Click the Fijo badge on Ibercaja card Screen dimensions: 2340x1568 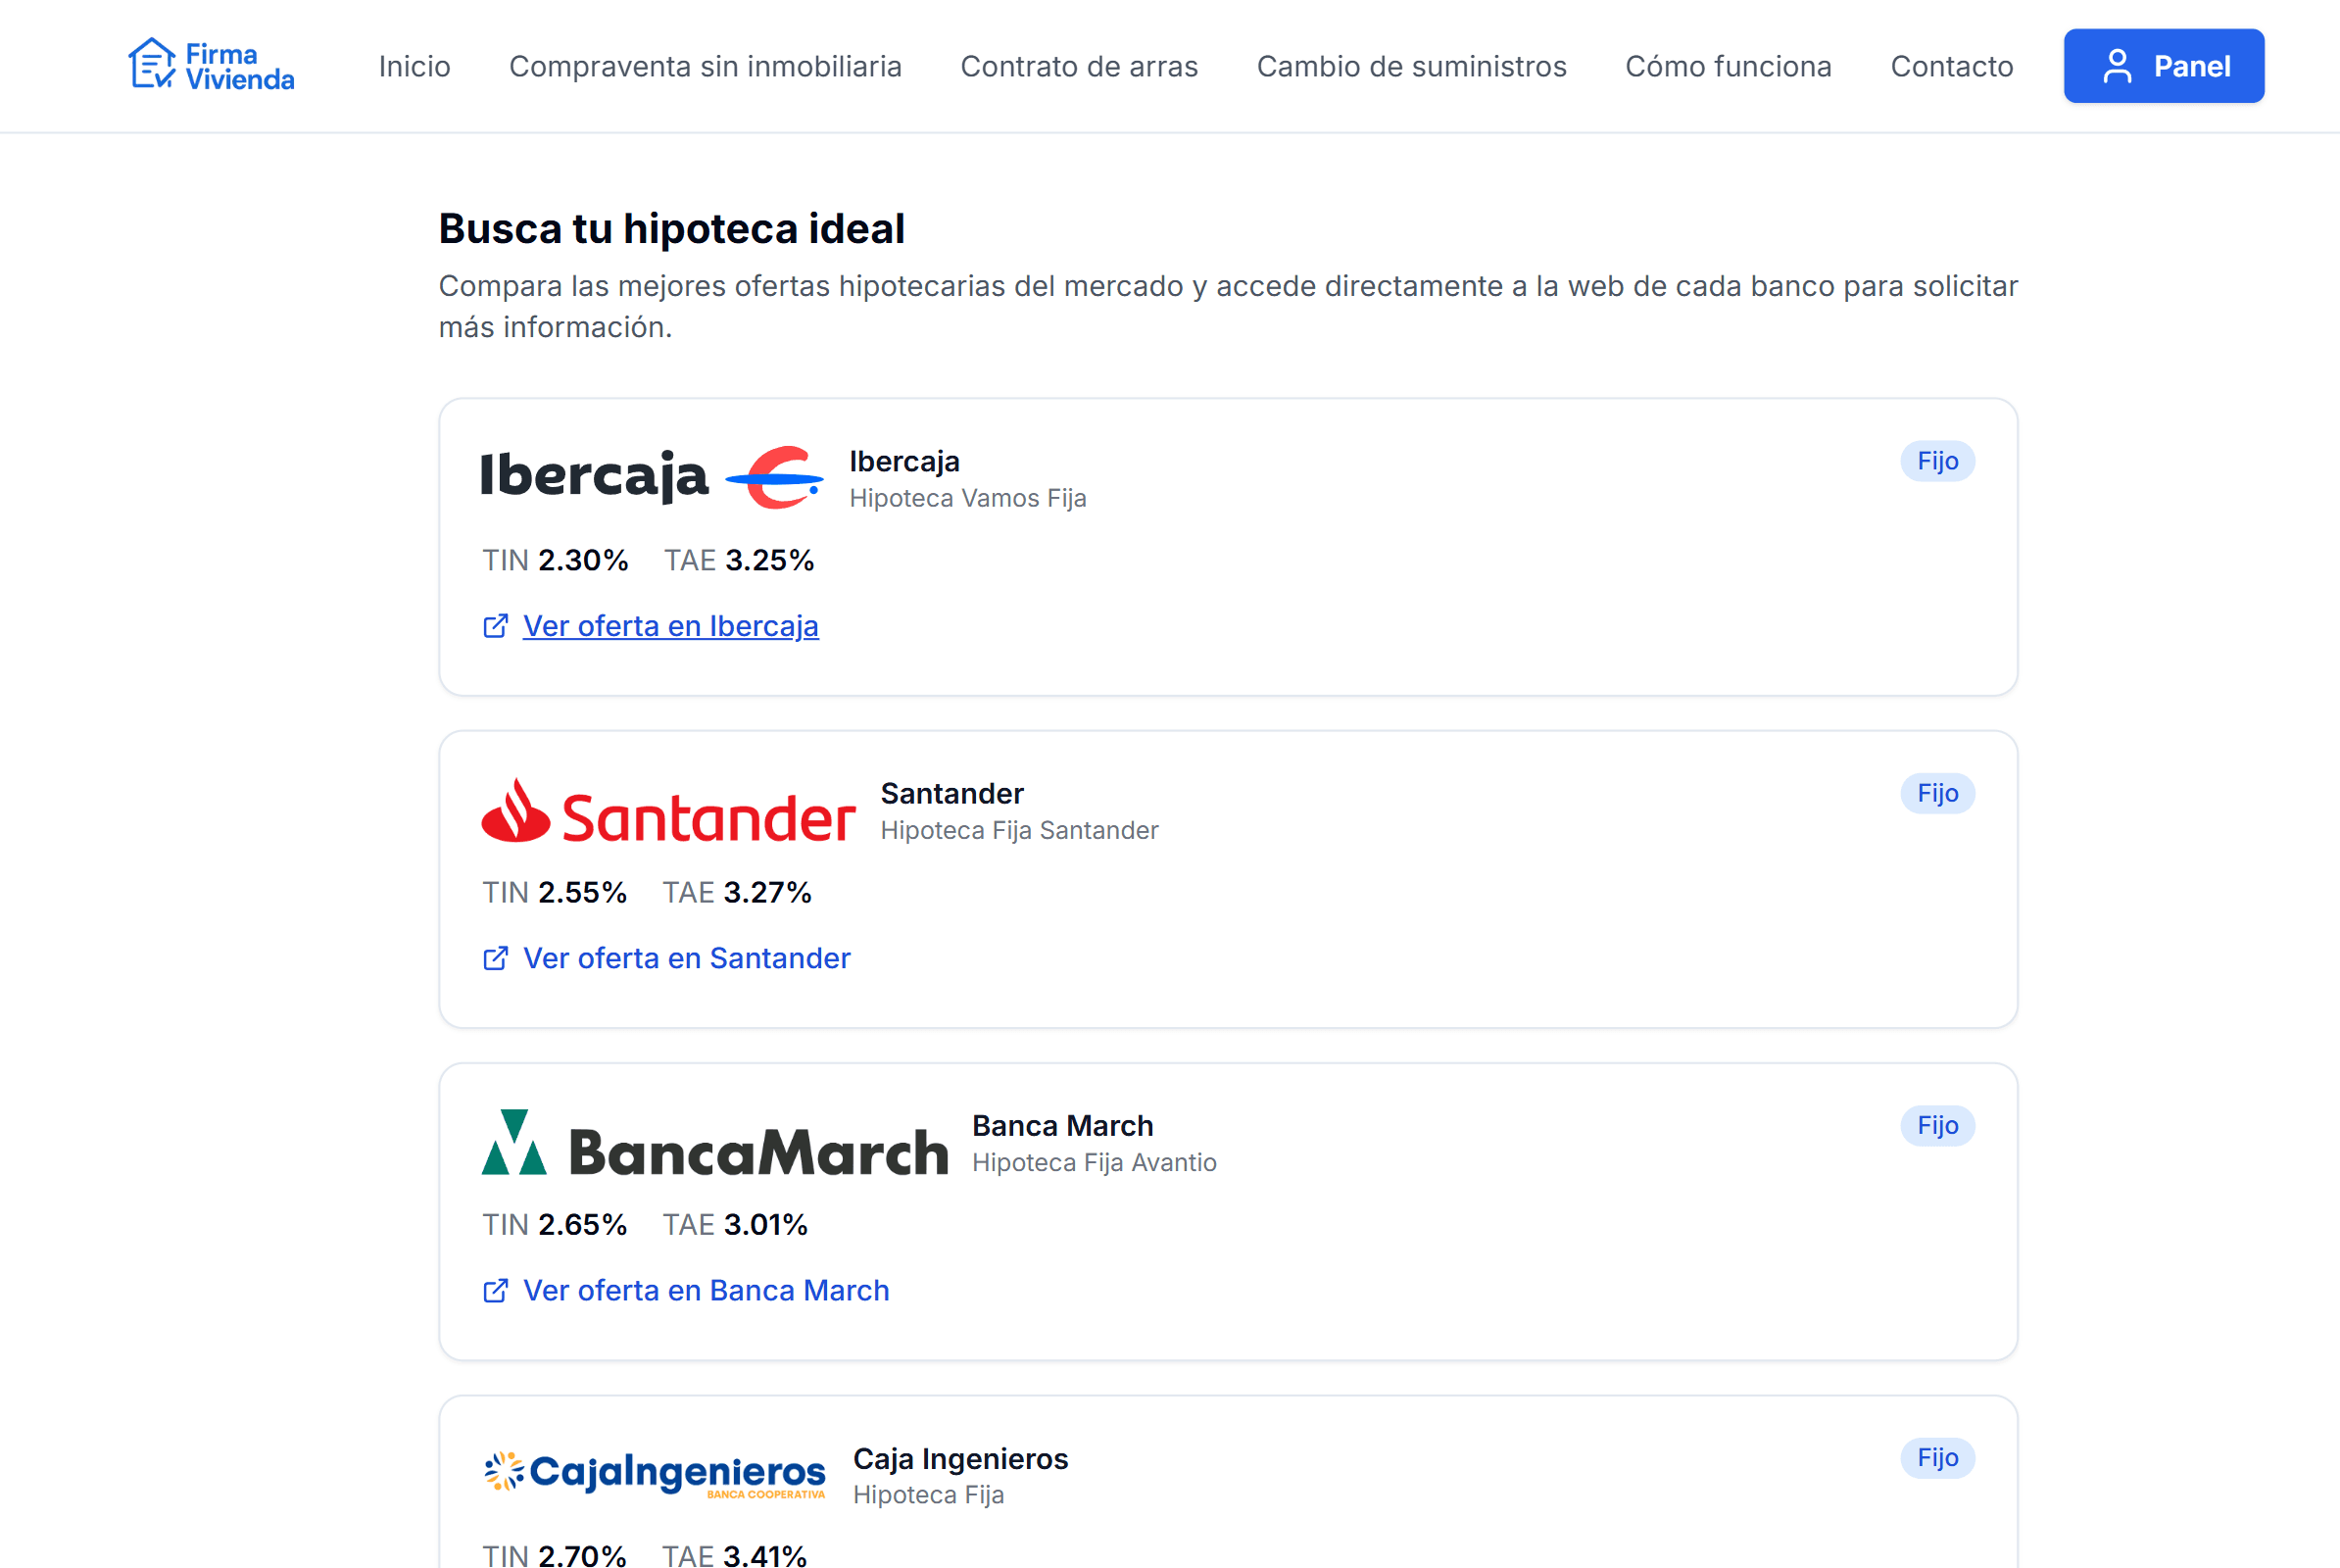(x=1937, y=461)
